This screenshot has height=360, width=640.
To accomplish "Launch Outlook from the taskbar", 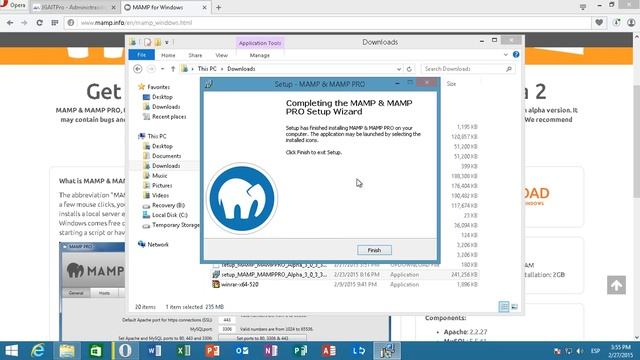I will 242,351.
